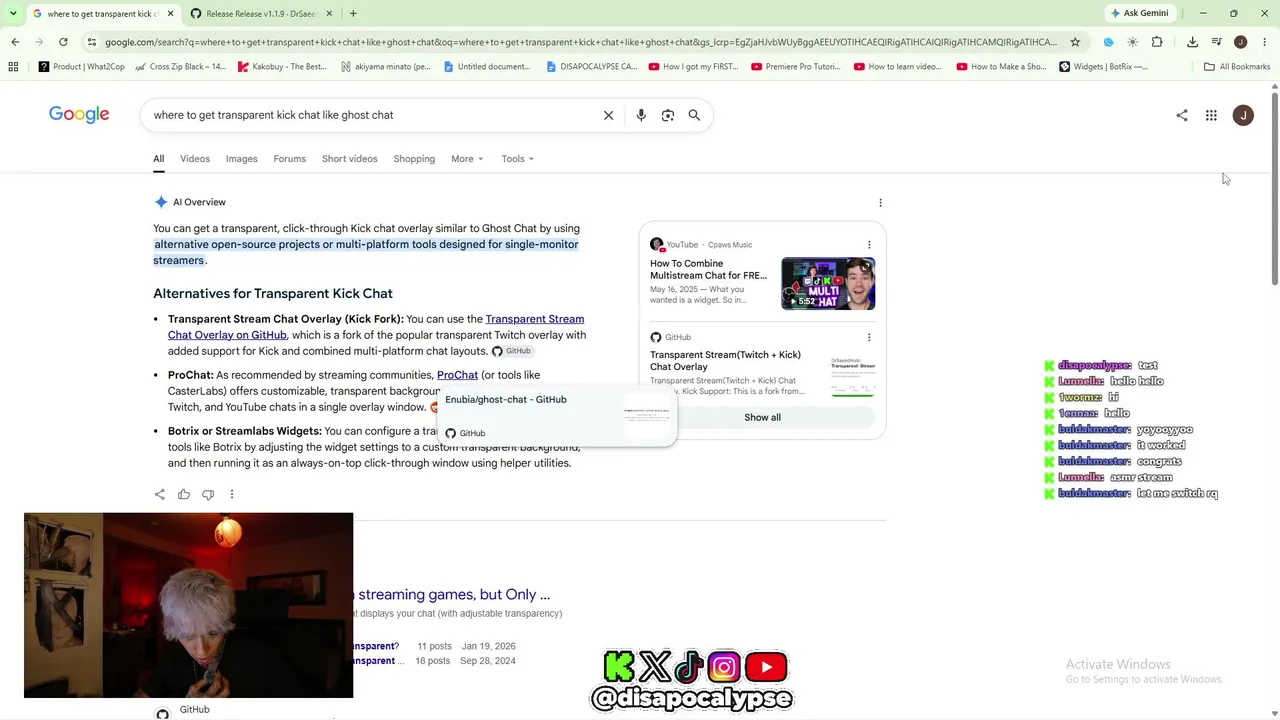Open more options below AI Overview
This screenshot has height=720, width=1280.
[x=232, y=494]
